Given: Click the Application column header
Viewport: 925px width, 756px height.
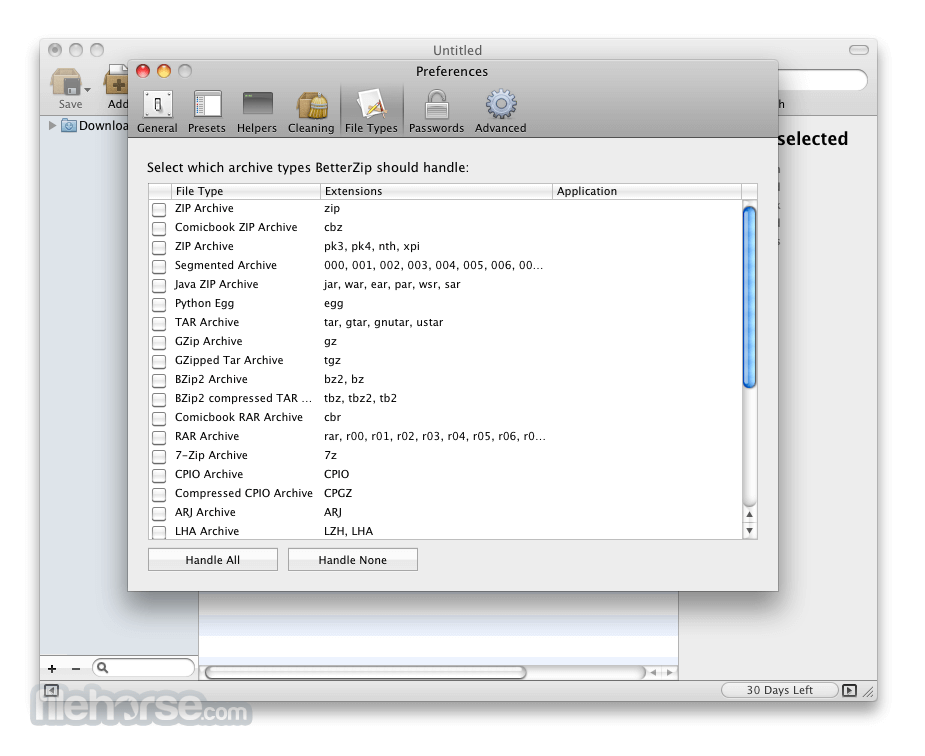Looking at the screenshot, I should tap(647, 191).
